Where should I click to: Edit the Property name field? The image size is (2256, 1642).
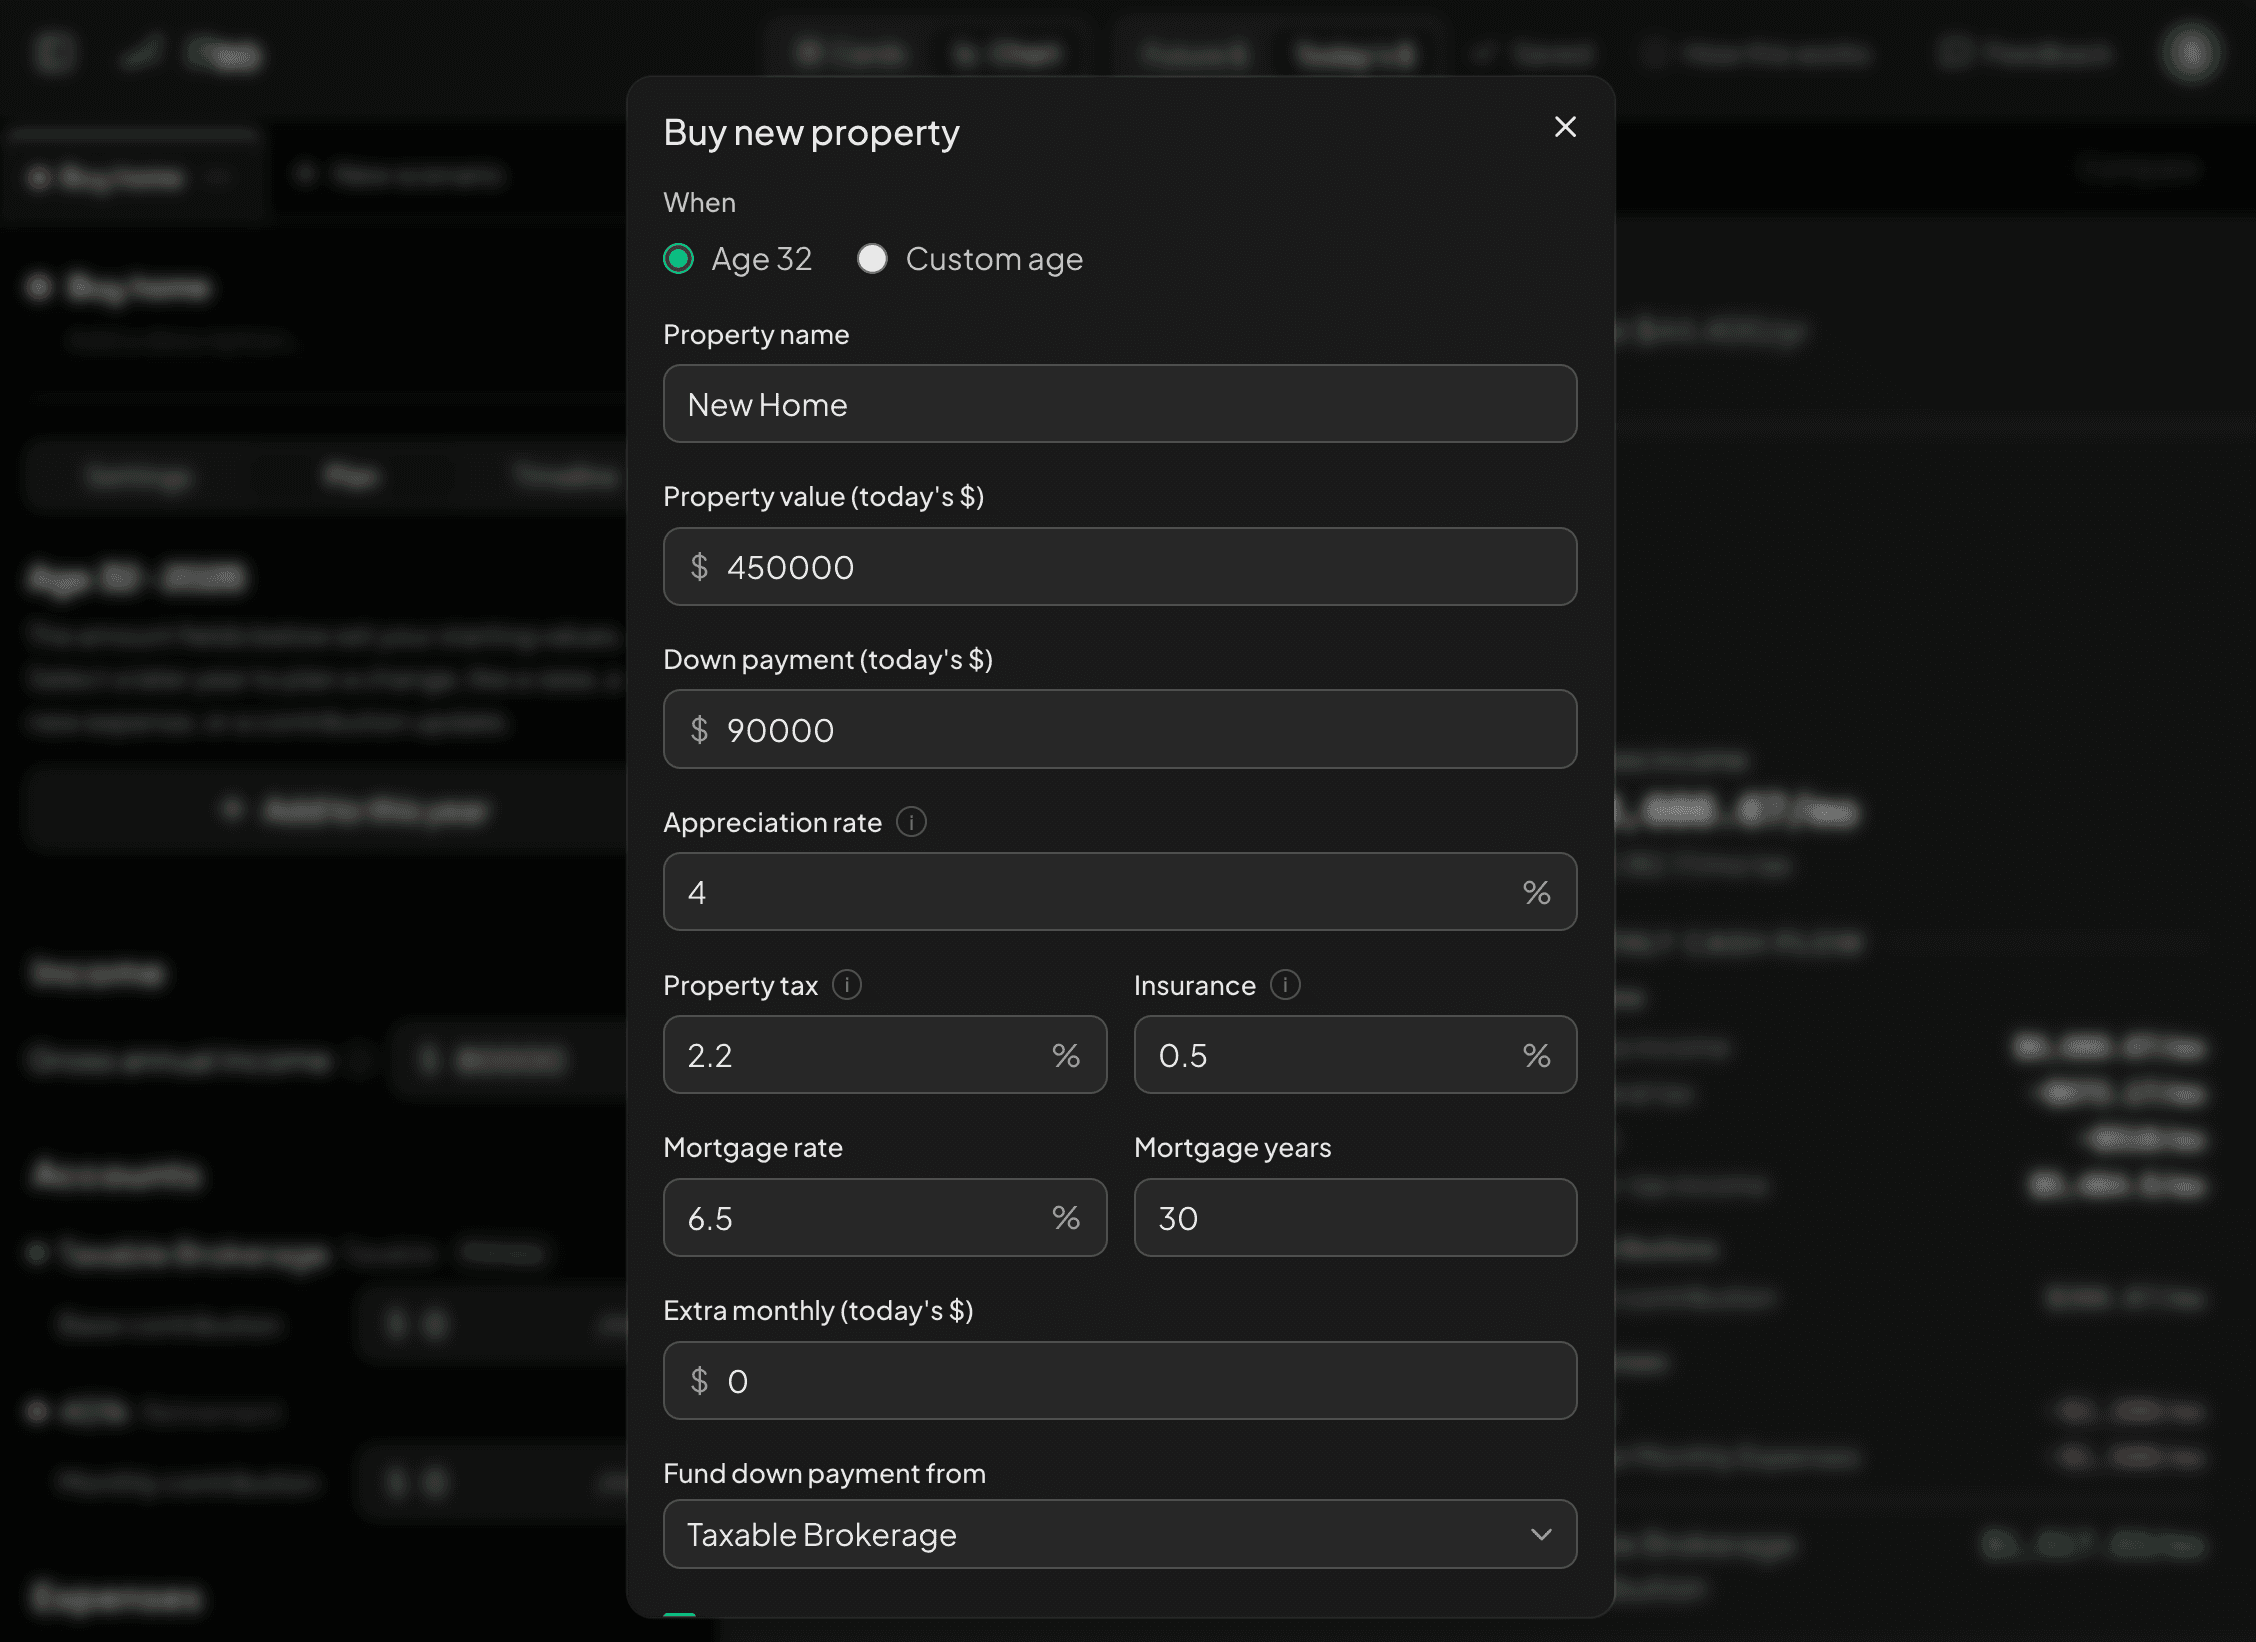1120,404
